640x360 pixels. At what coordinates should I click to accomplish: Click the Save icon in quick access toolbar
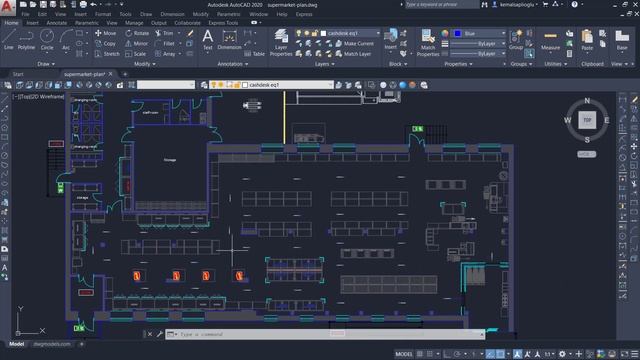43,4
